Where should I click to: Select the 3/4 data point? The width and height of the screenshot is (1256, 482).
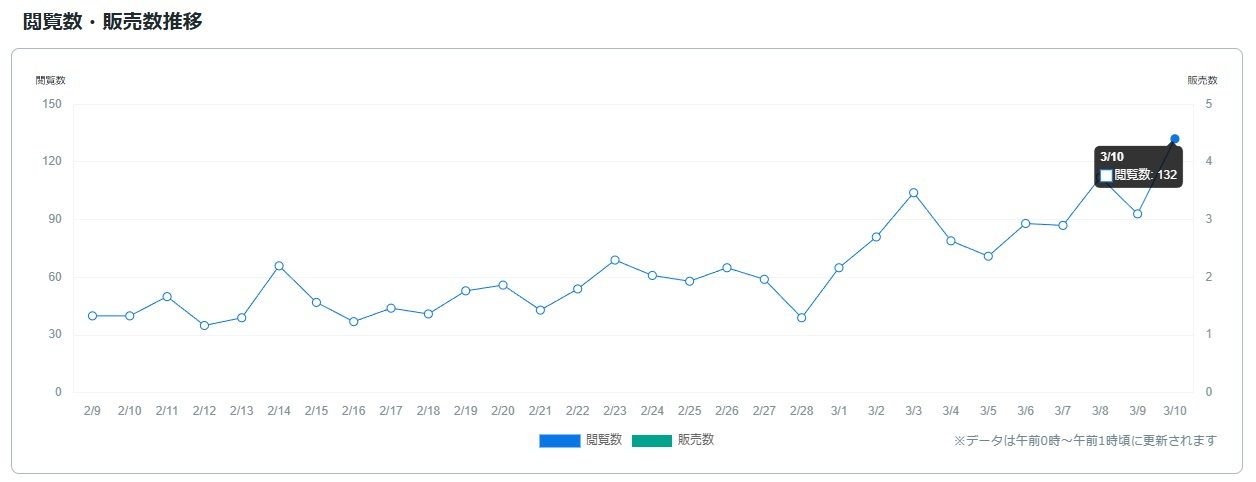951,241
